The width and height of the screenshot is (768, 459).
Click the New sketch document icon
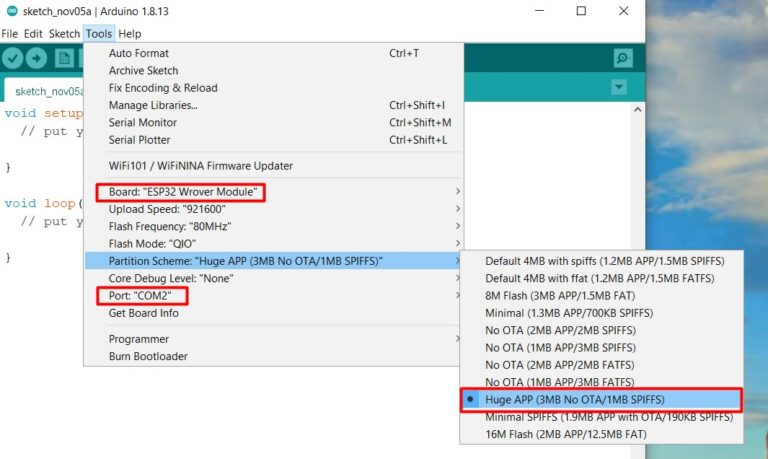pyautogui.click(x=64, y=58)
